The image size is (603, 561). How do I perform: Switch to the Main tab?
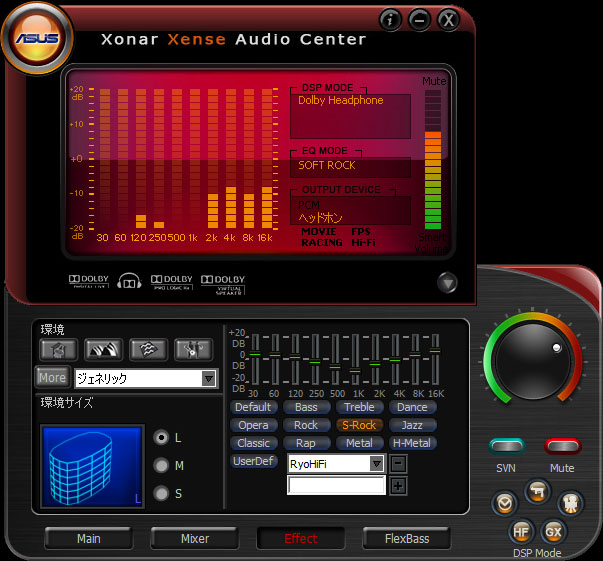pos(89,538)
